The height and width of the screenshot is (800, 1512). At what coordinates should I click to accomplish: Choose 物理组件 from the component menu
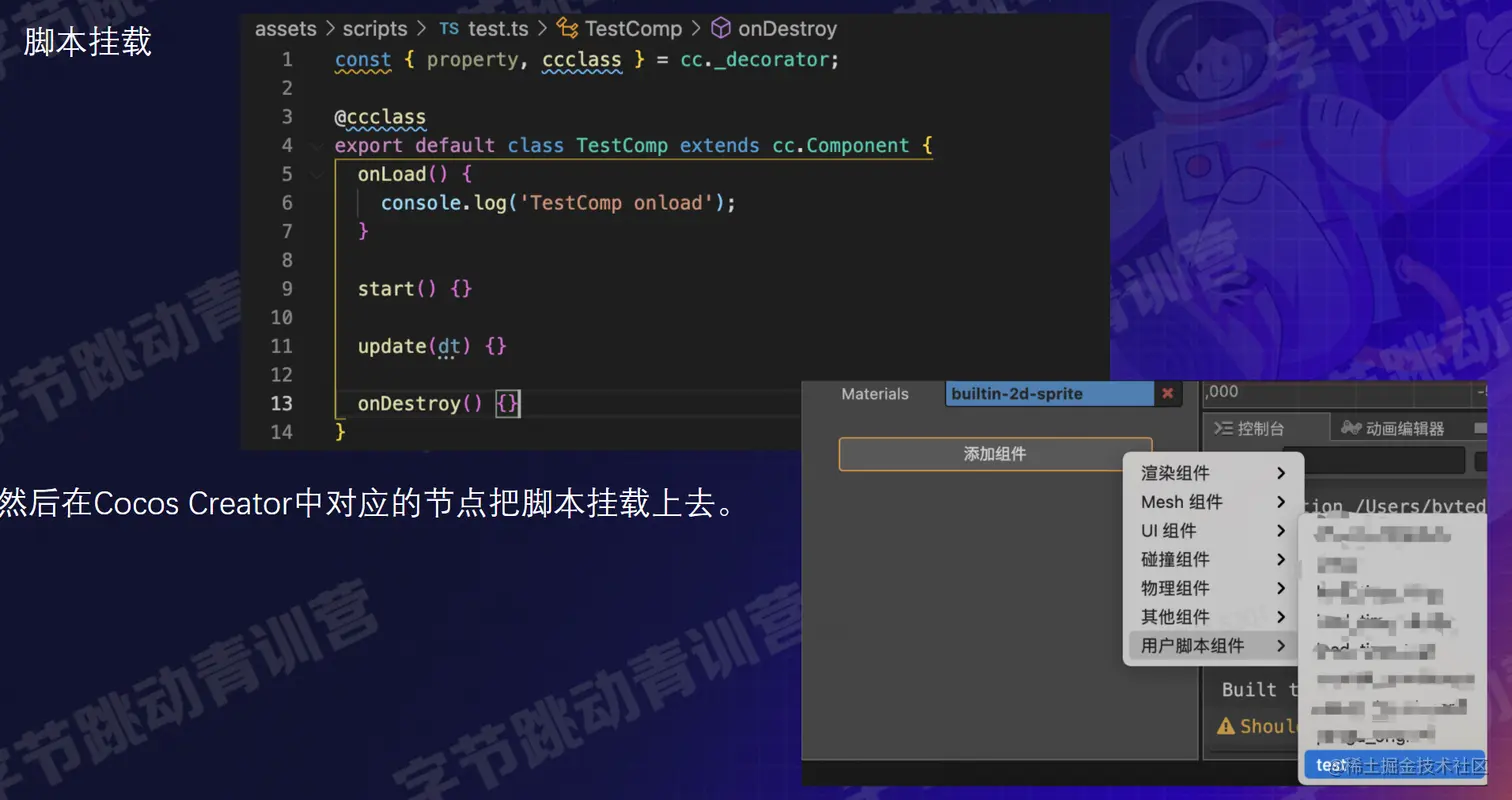[x=1213, y=588]
